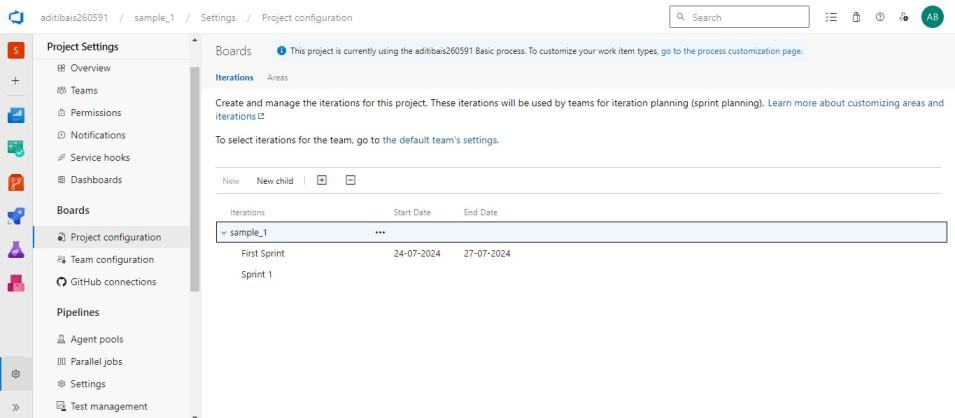Open Test Plans flask icon
This screenshot has height=418, width=955.
[15, 250]
